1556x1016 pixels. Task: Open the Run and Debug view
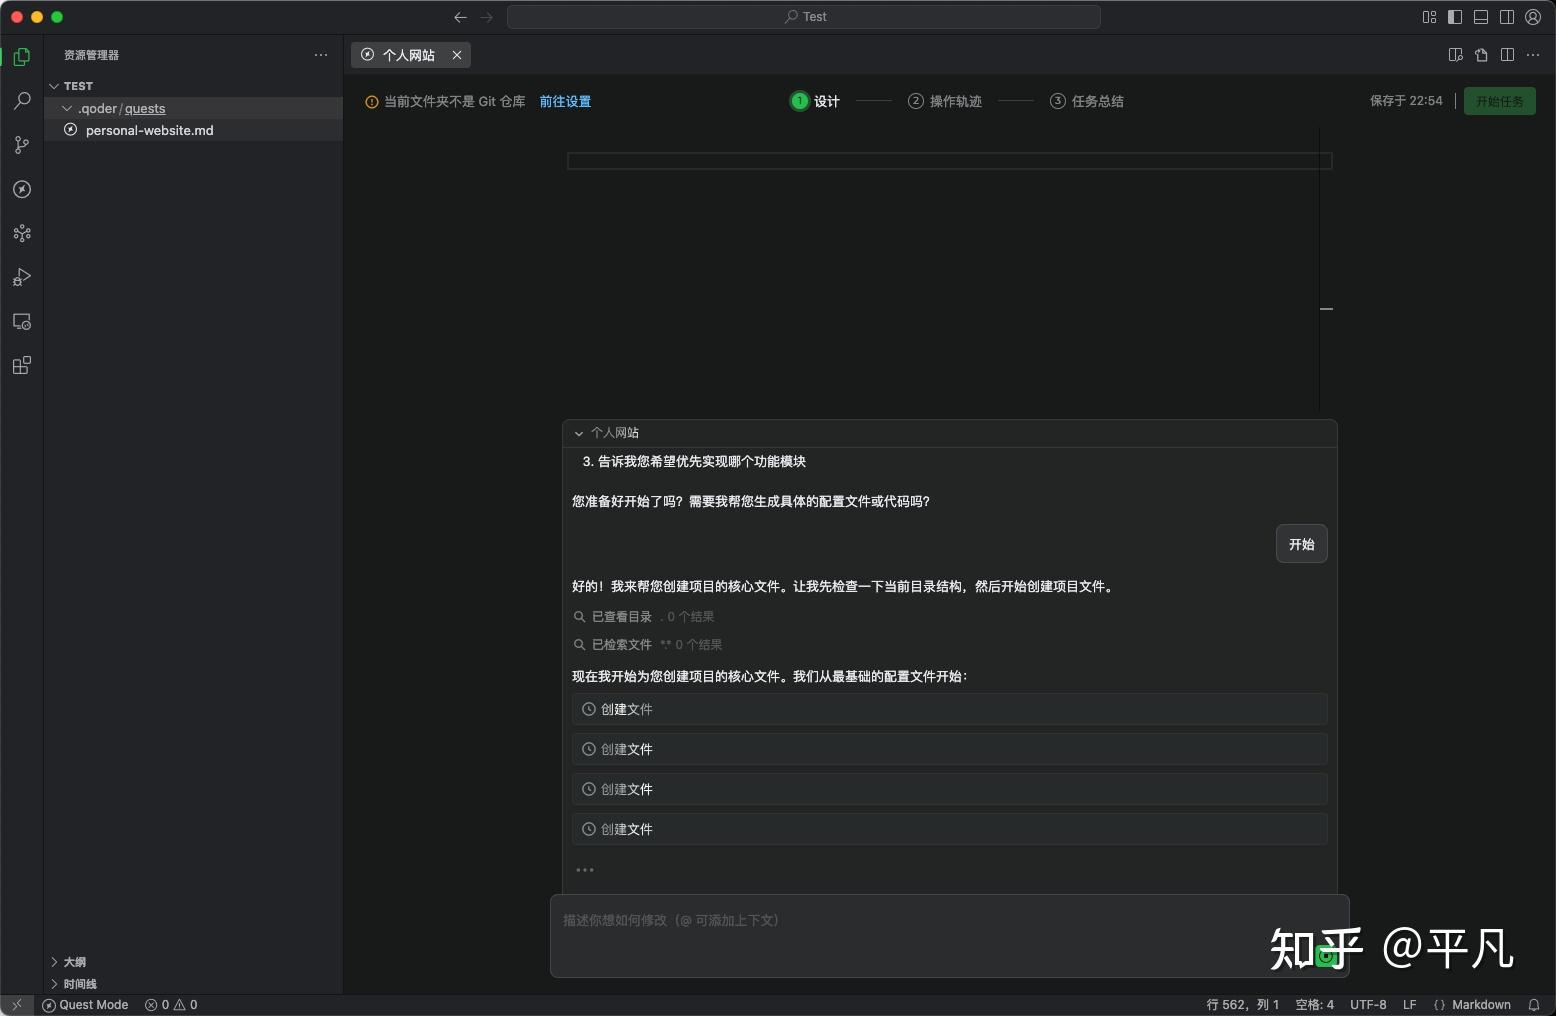click(21, 277)
